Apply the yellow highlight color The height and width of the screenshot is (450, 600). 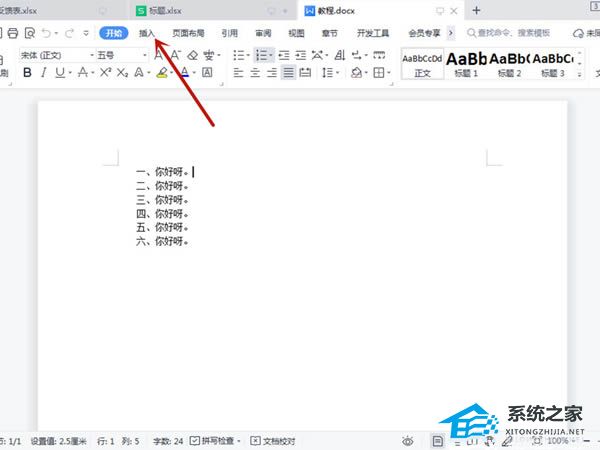tap(162, 72)
